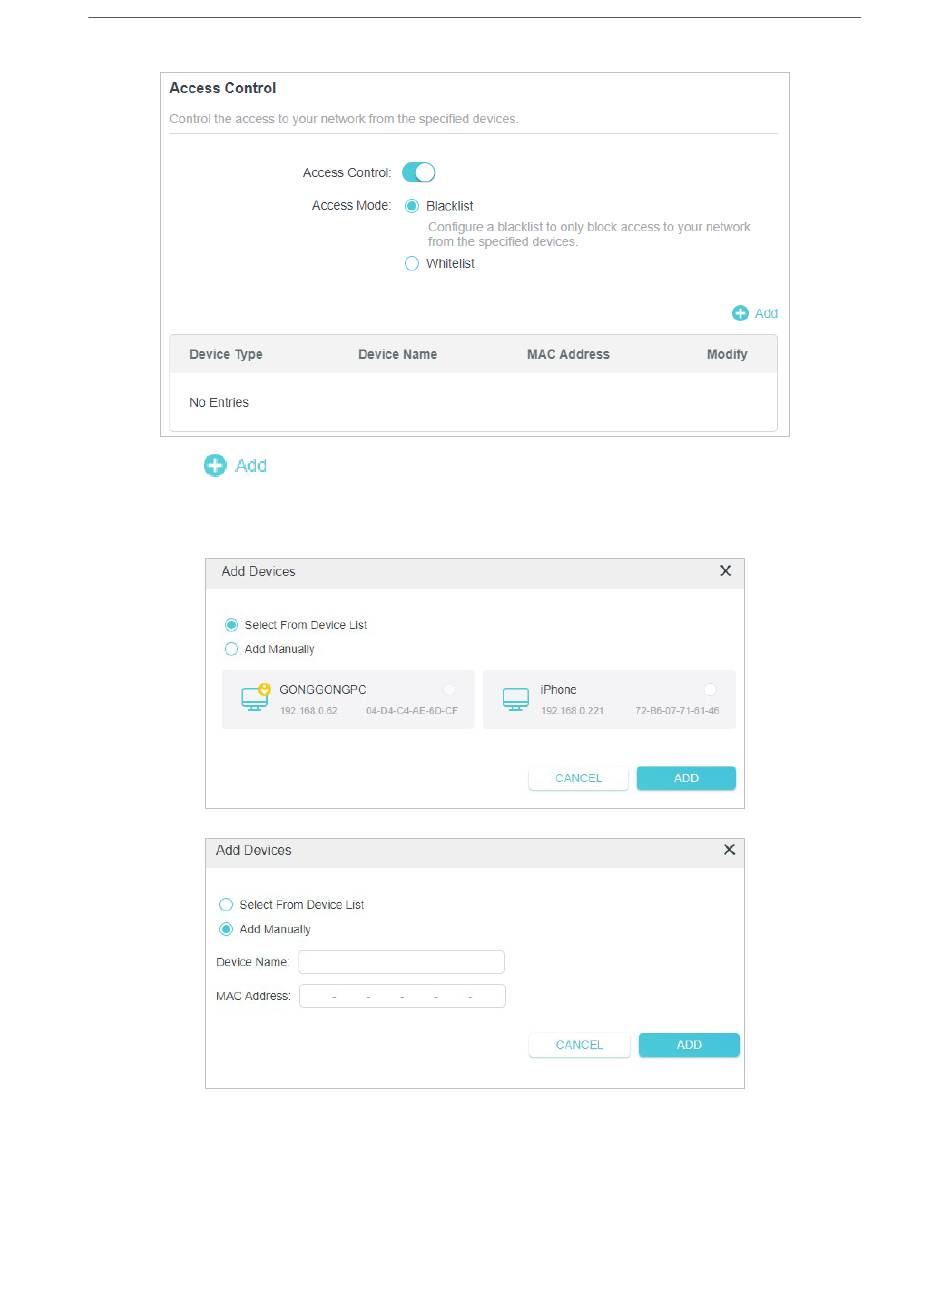Screen dimensions: 950x1297
Task: Click the GONGGONGPC computer icon
Action: [x=255, y=697]
